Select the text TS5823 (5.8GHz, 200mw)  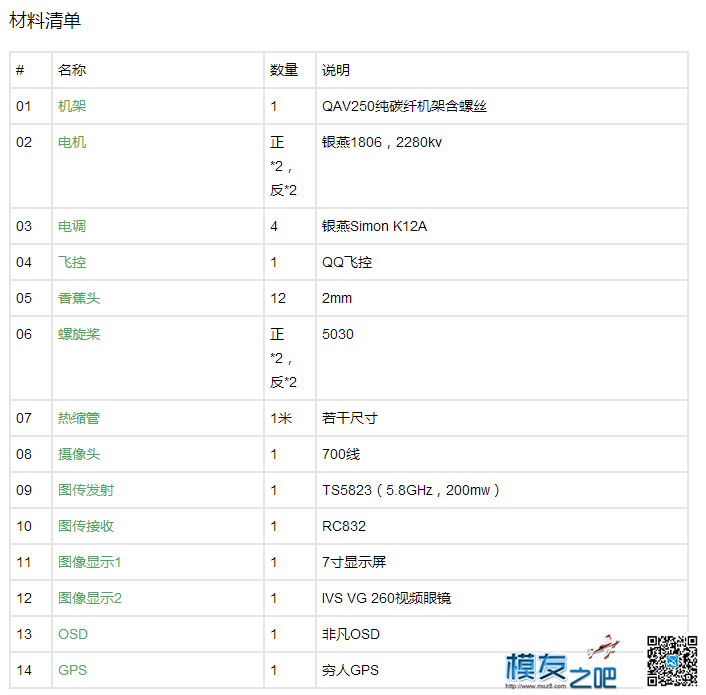click(411, 490)
